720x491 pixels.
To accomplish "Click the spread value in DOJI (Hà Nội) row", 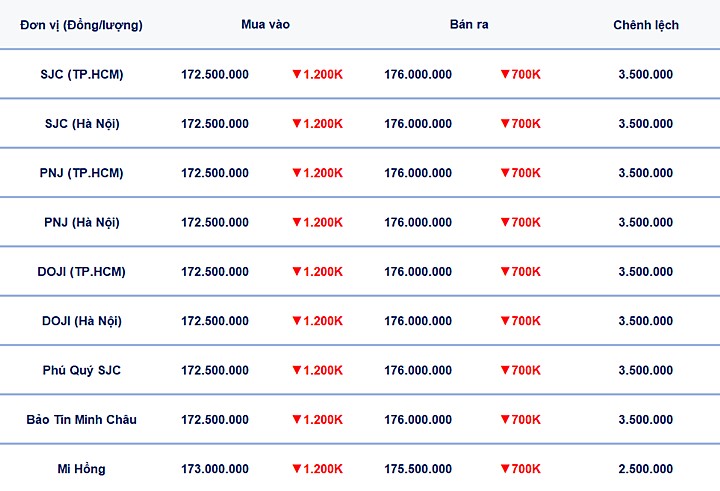I will coord(646,321).
